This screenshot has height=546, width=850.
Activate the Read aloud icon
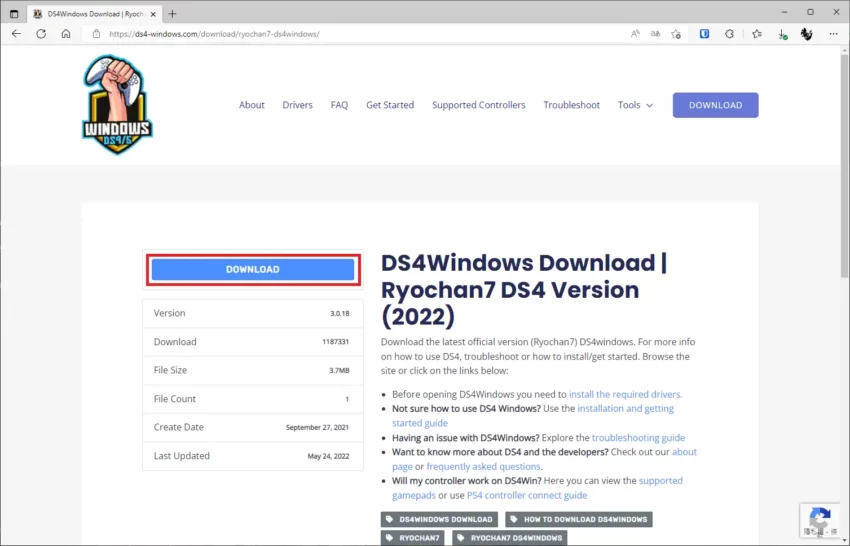pos(635,34)
